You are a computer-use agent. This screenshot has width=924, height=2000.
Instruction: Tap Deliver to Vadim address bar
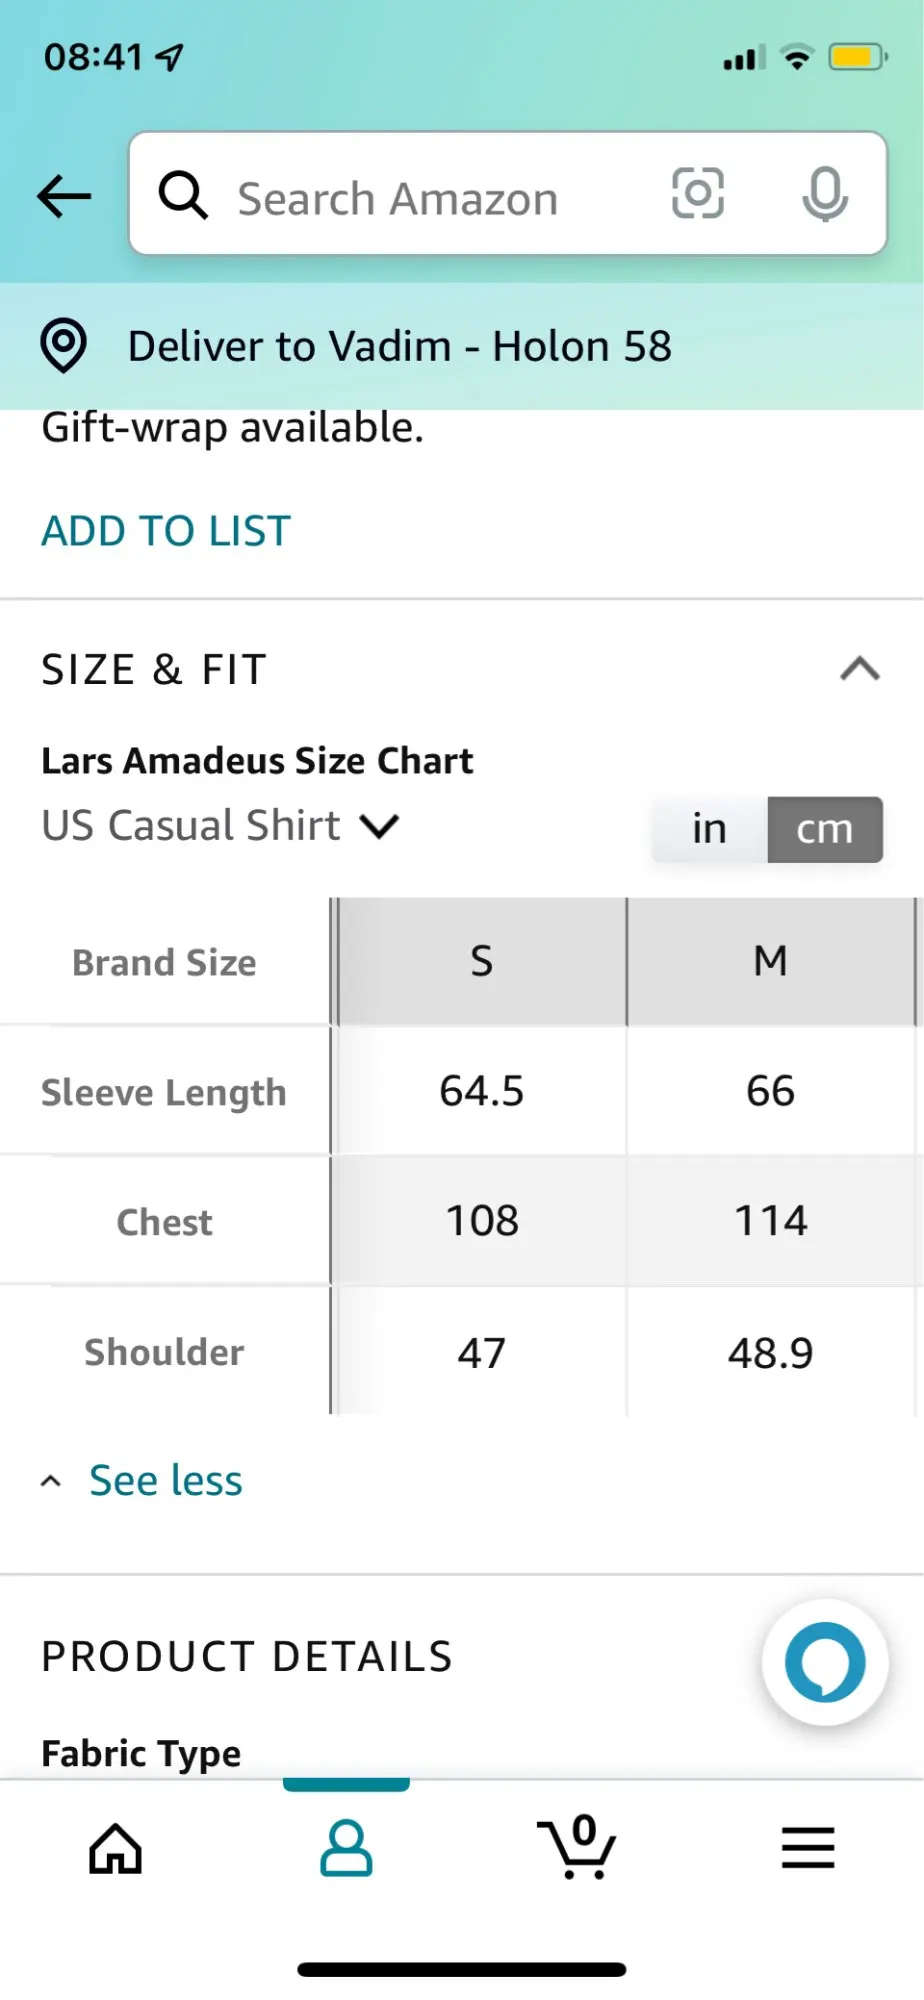[x=400, y=346]
